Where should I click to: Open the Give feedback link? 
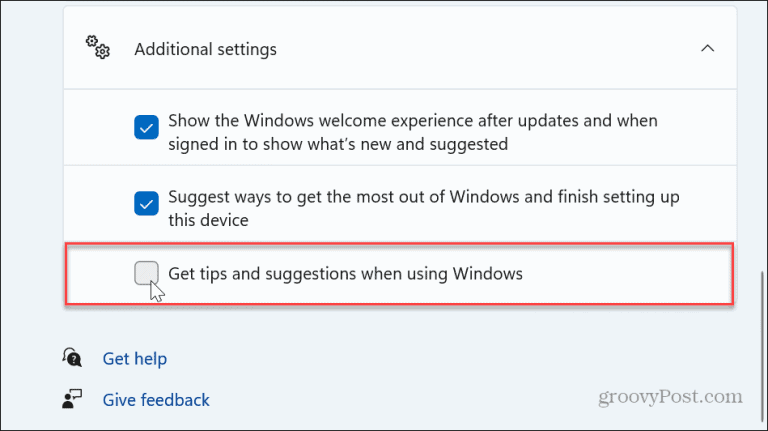[x=156, y=400]
